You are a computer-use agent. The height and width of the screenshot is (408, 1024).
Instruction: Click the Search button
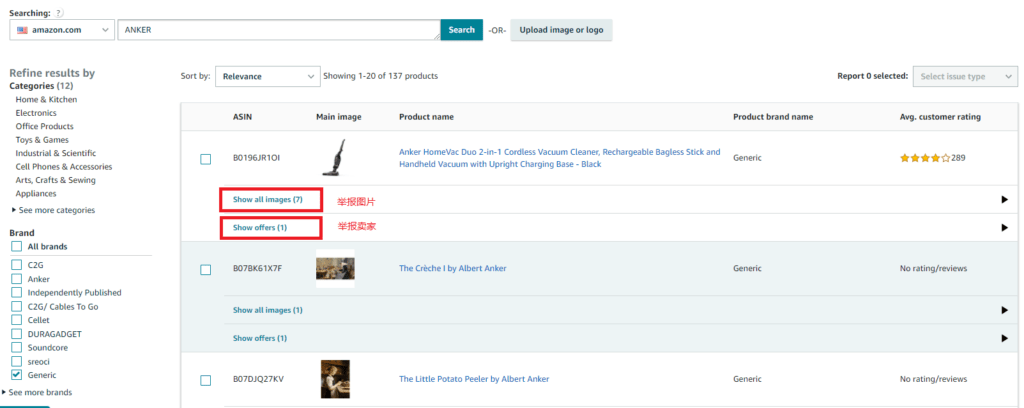coord(462,30)
